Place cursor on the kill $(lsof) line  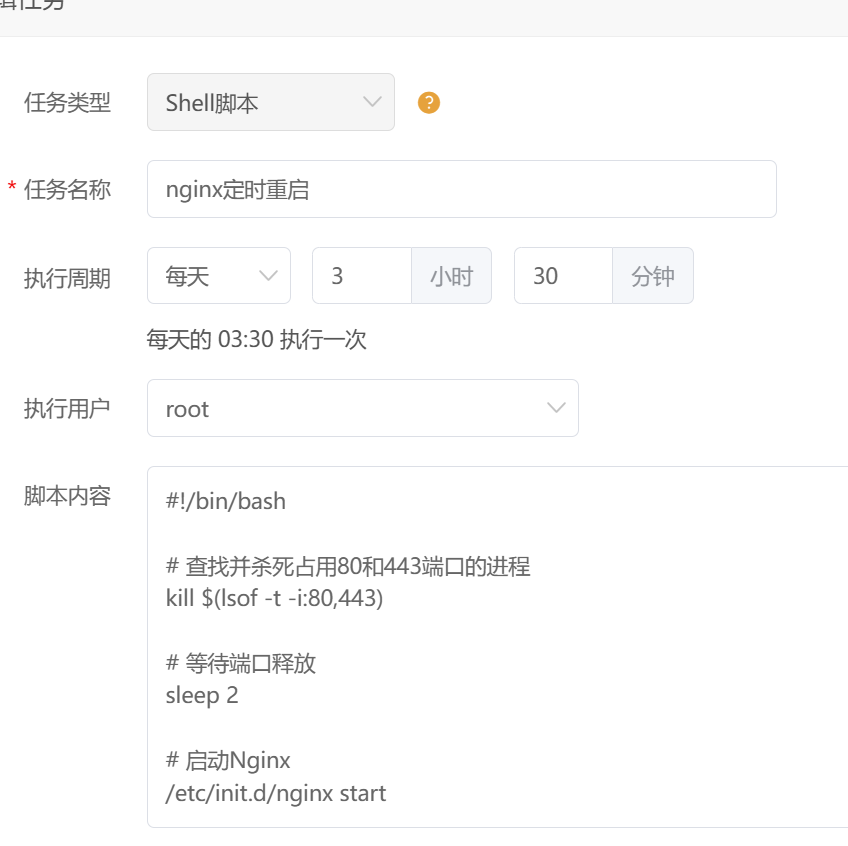point(274,598)
